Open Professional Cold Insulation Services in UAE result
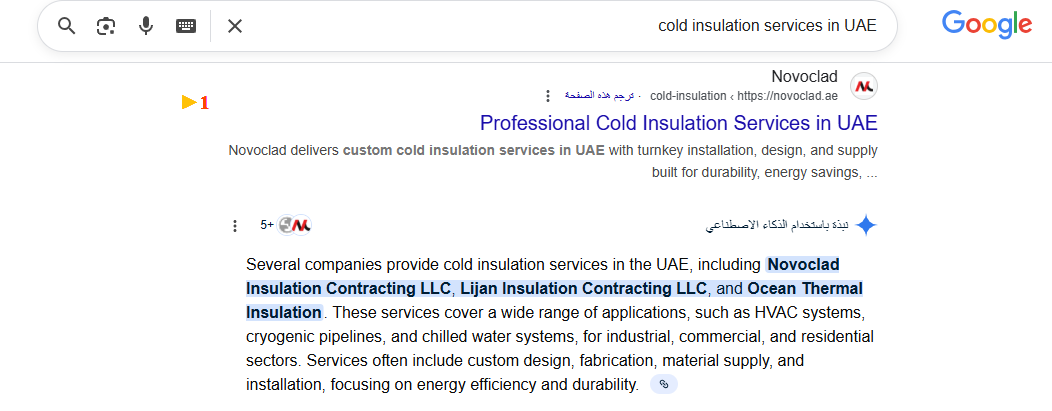 point(678,123)
